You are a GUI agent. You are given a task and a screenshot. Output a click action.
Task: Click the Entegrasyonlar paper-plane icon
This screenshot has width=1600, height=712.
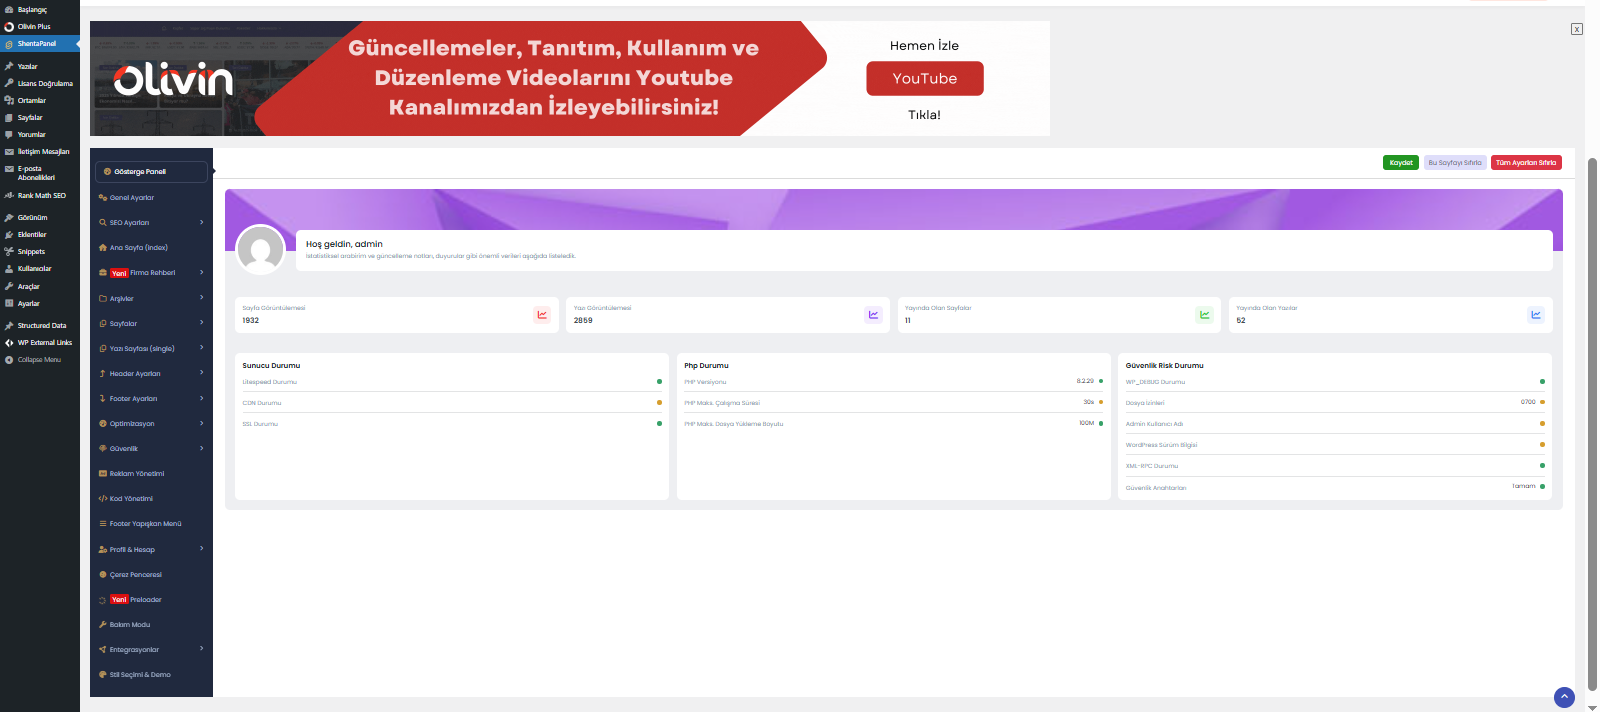[x=103, y=650]
